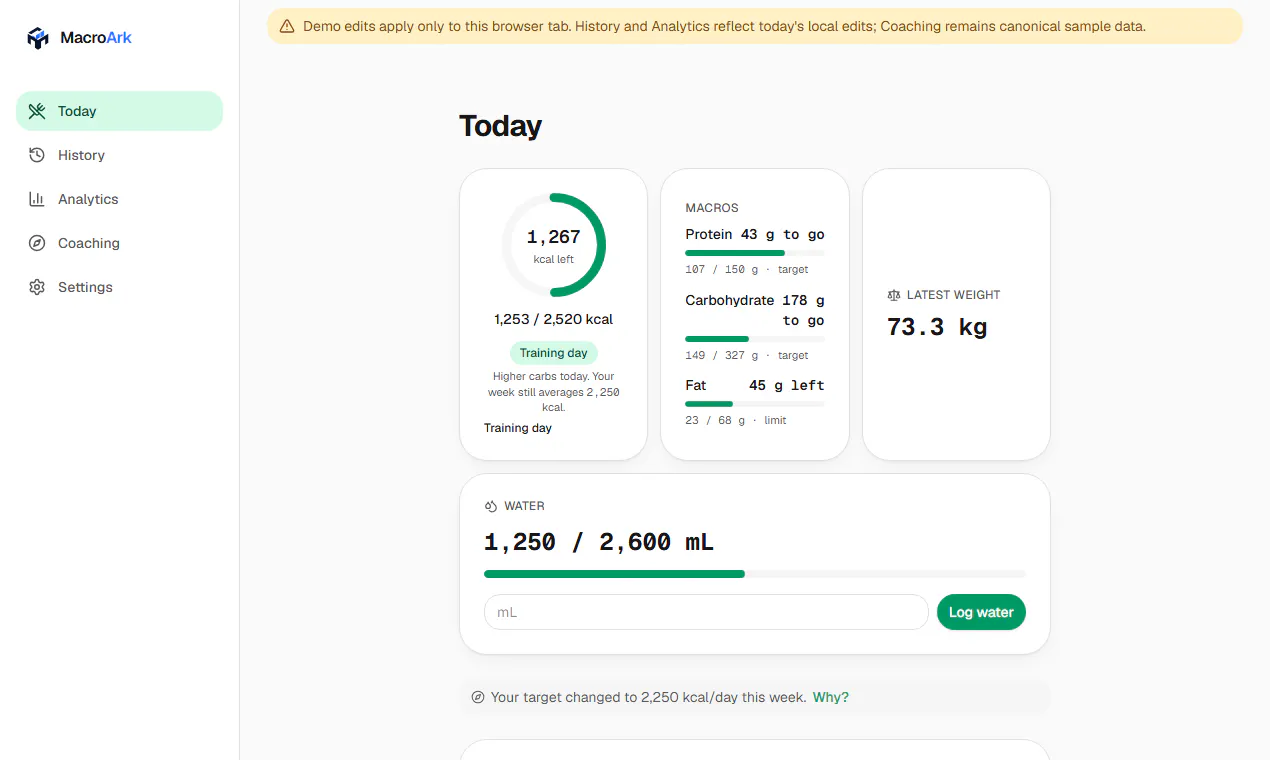Open Settings from the sidebar
The width and height of the screenshot is (1270, 760).
tap(119, 287)
